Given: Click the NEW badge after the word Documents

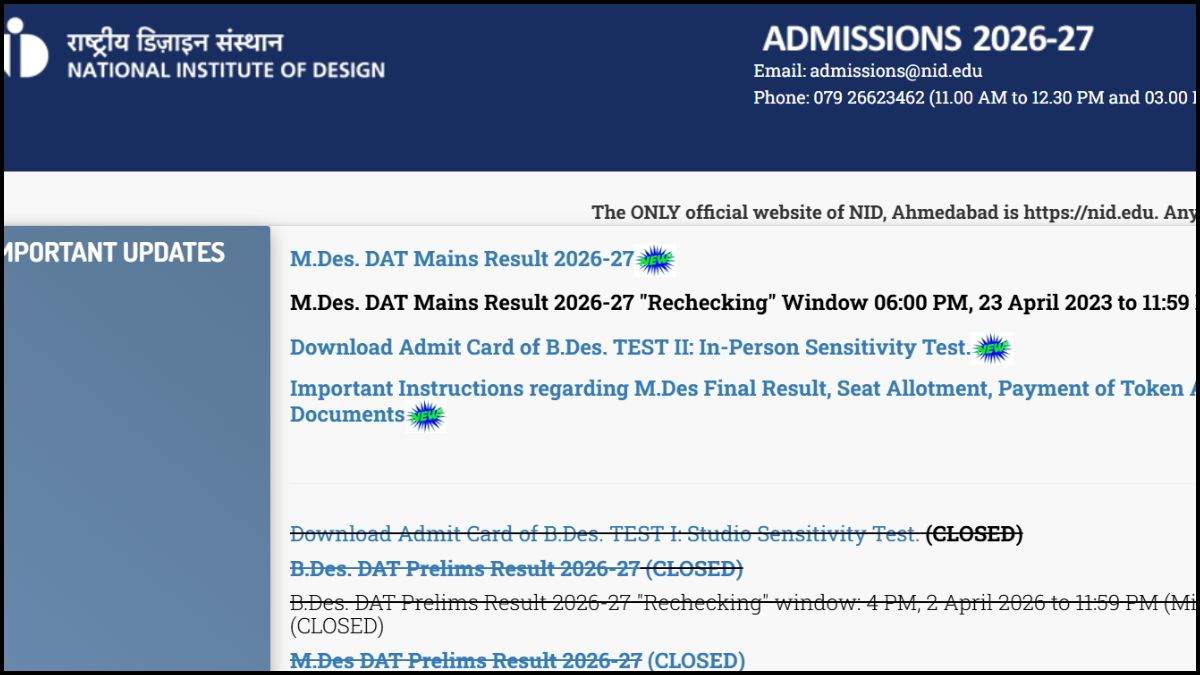Looking at the screenshot, I should tap(426, 416).
